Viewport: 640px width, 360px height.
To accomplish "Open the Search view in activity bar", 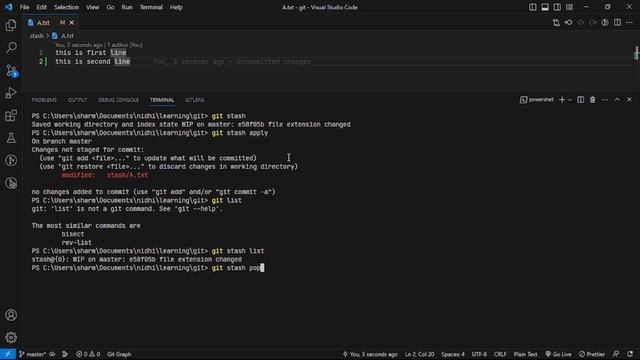I will [x=11, y=48].
